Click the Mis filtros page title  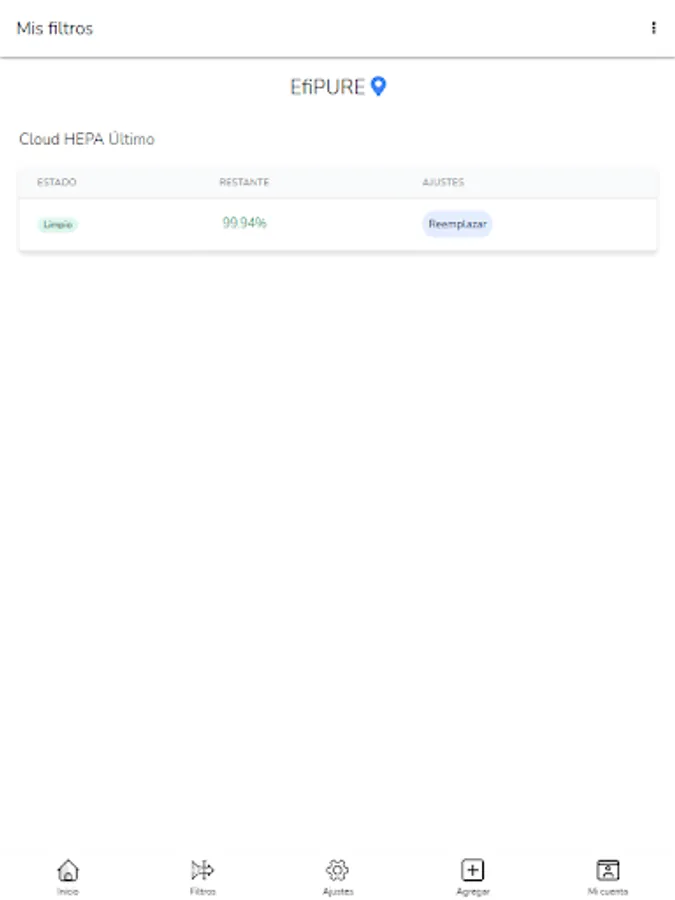tap(55, 28)
